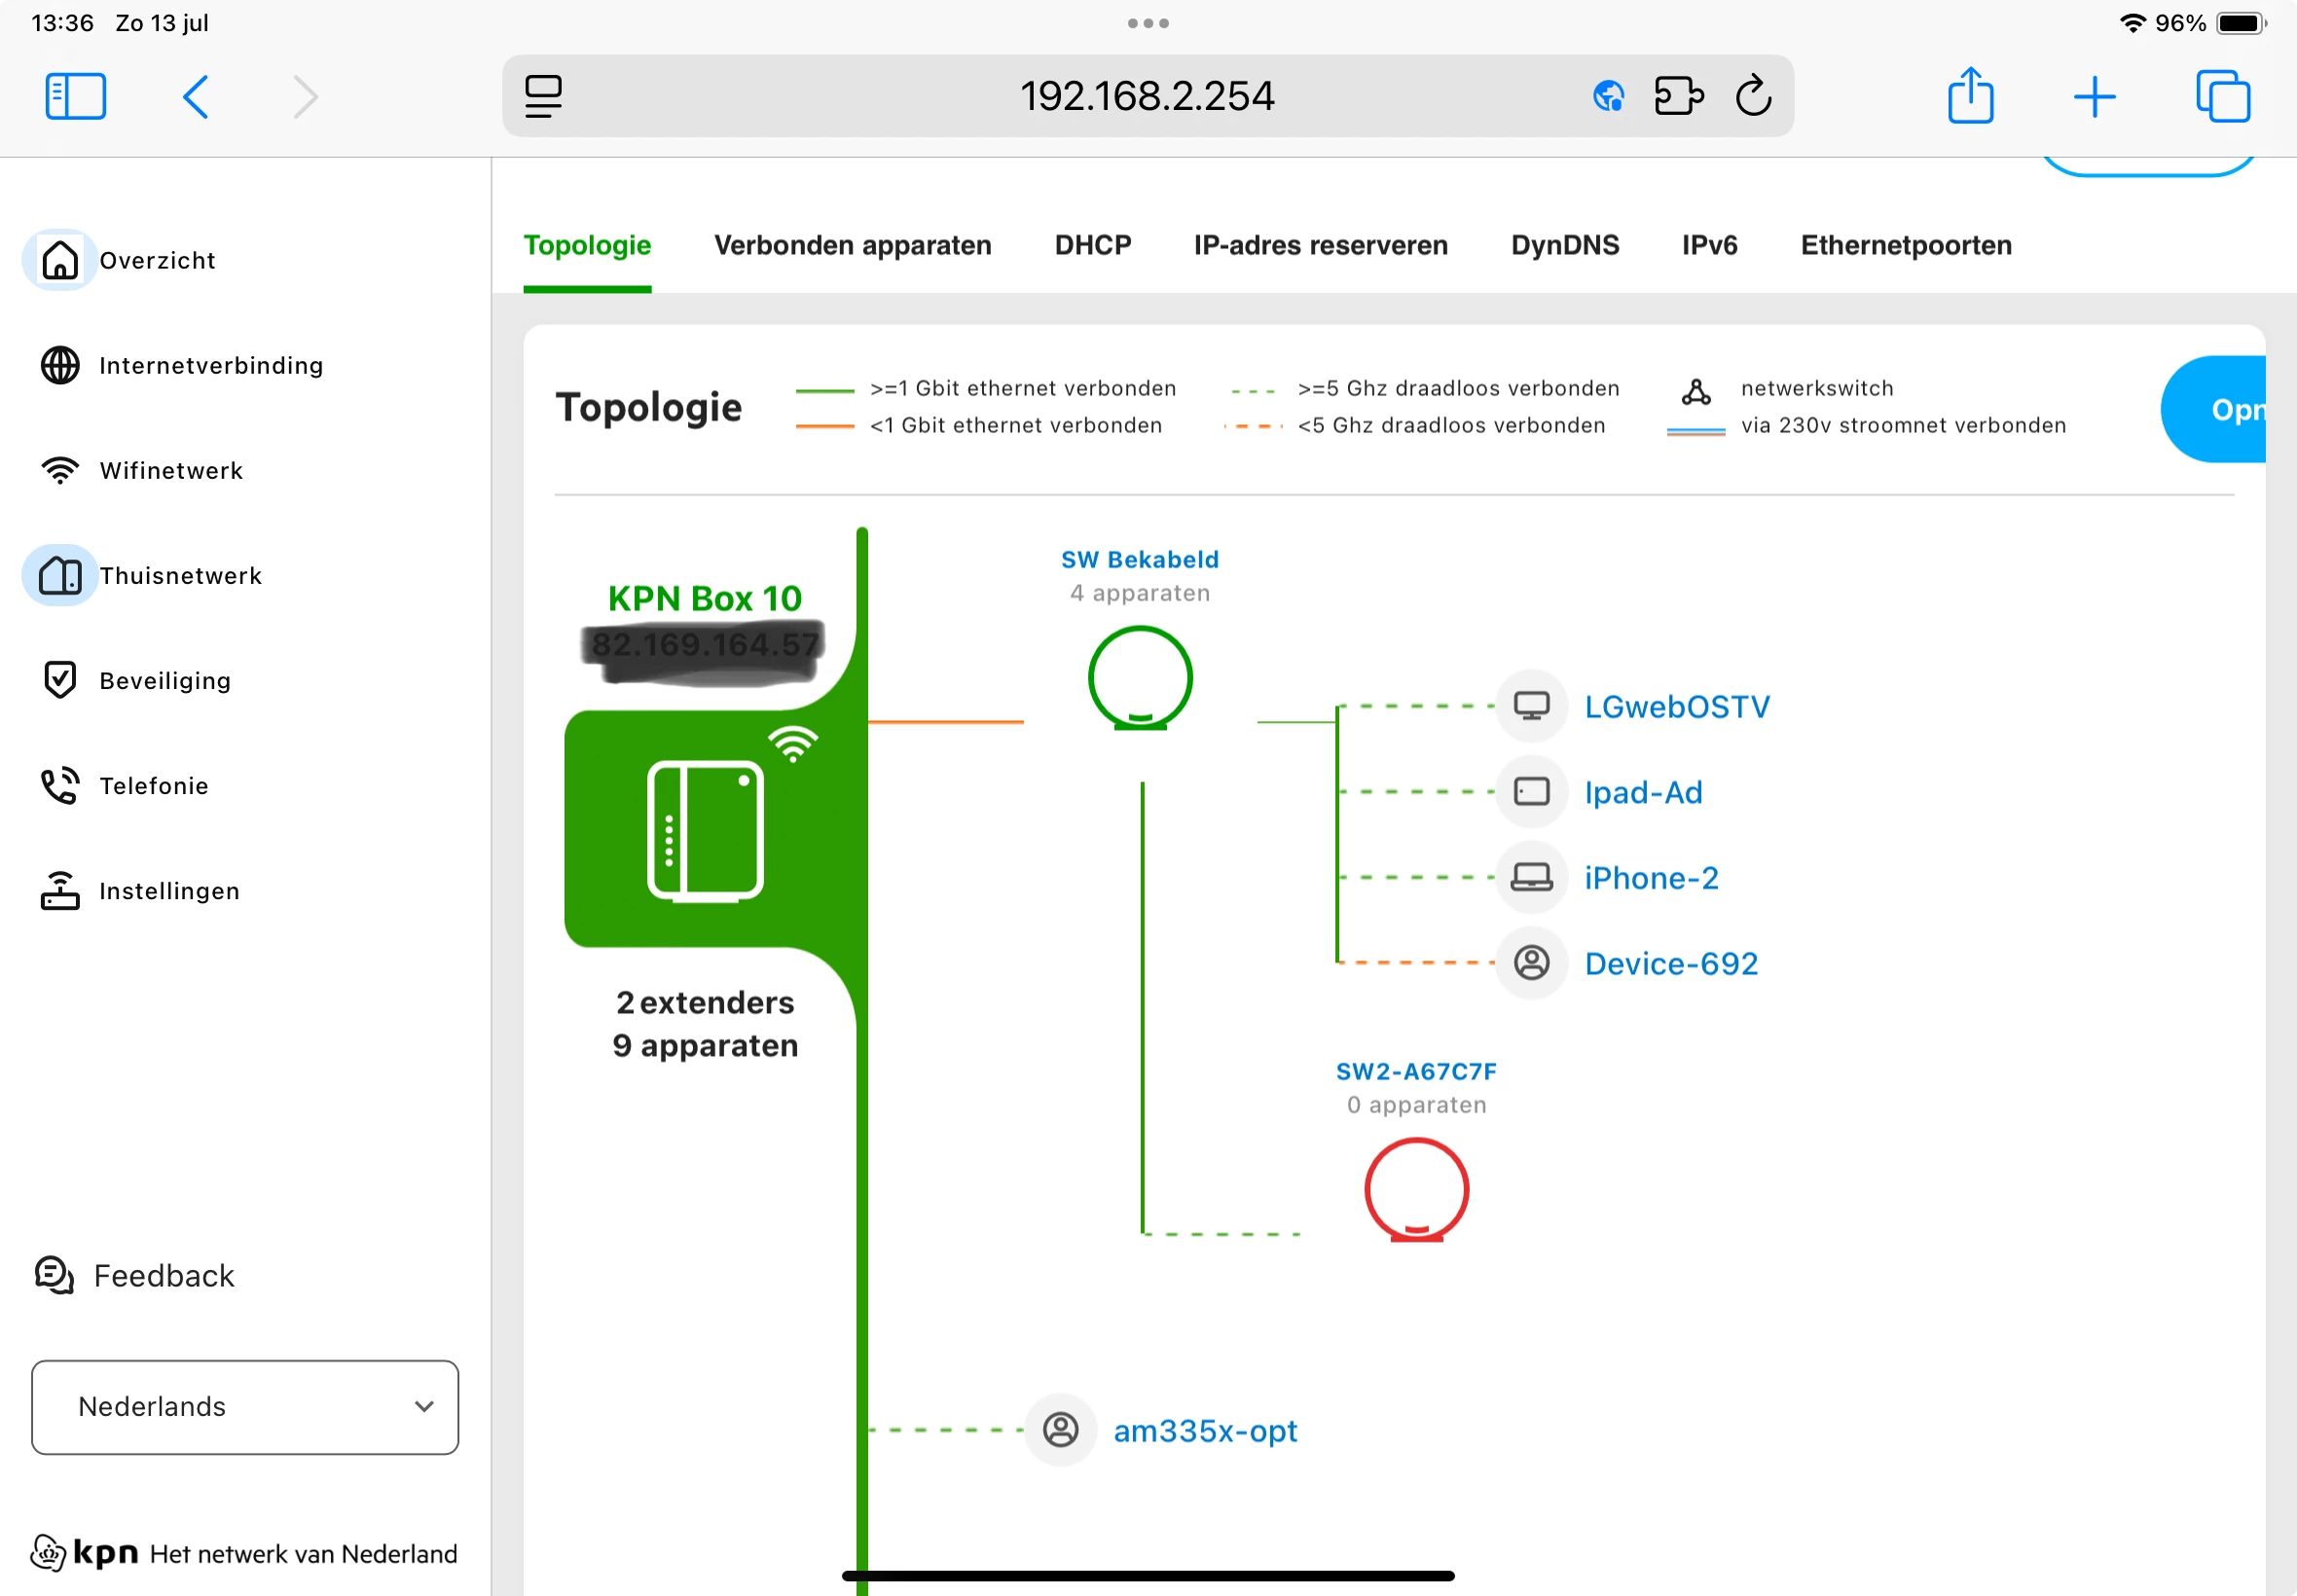
Task: Click the extensions puzzle icon in address bar
Action: 1678,97
